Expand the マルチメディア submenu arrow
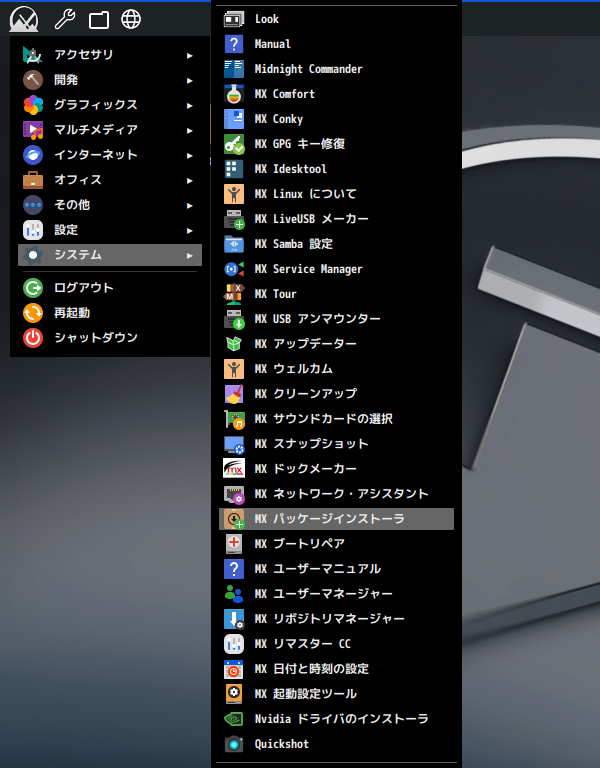Viewport: 600px width, 768px height. point(190,130)
